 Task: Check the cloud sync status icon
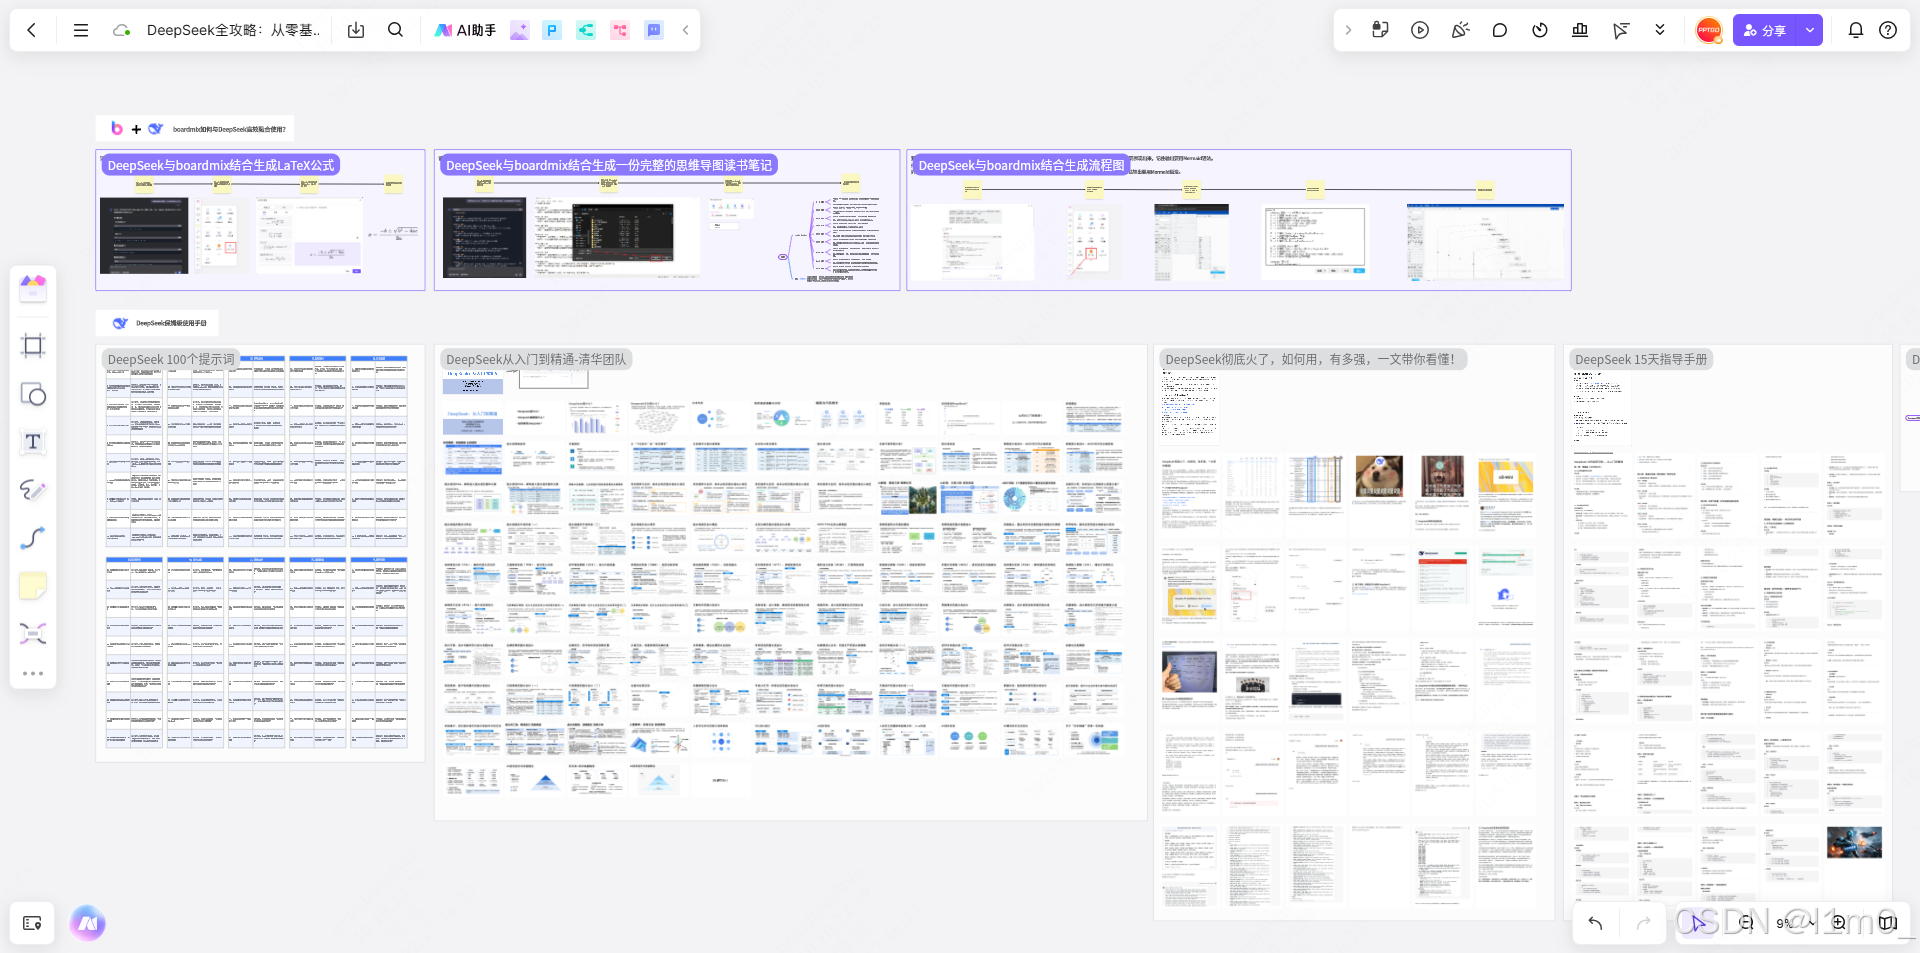[122, 30]
